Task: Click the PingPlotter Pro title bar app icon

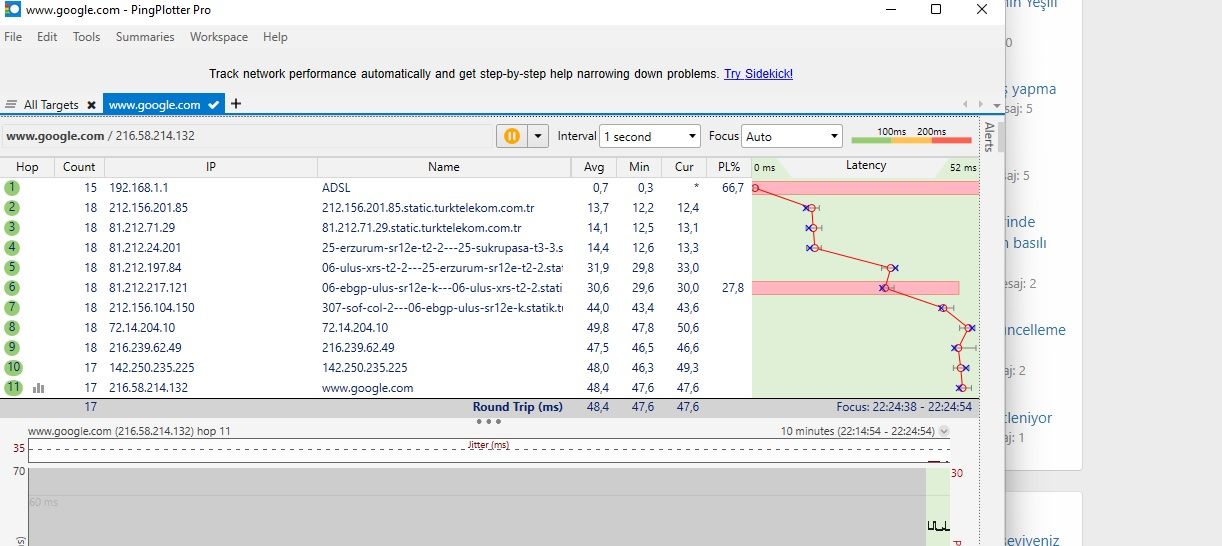Action: point(13,9)
